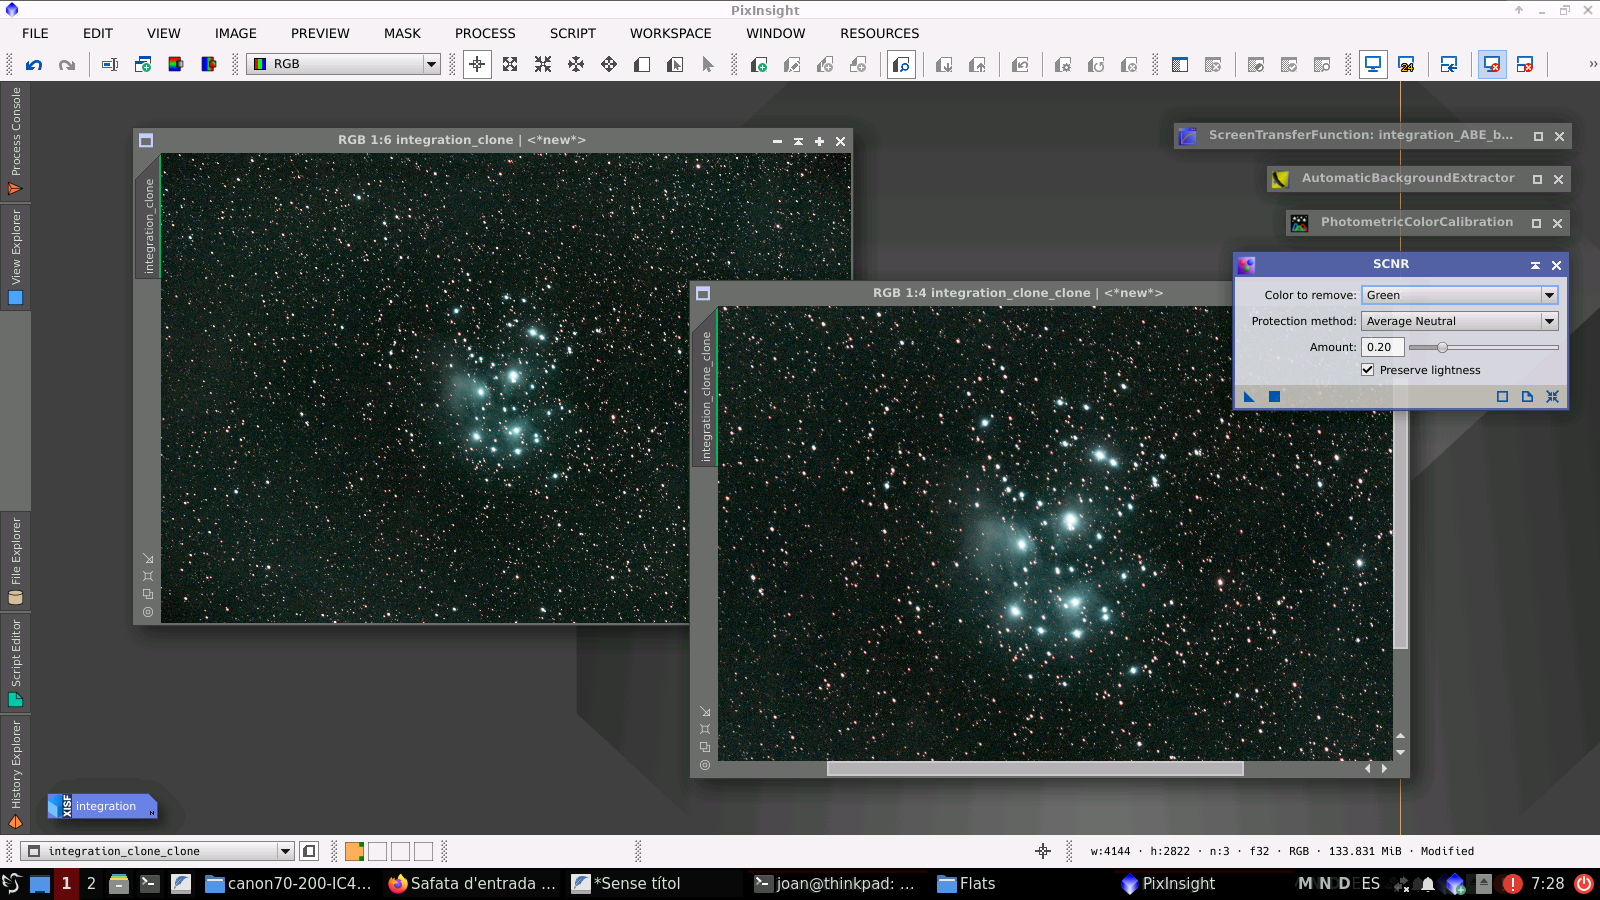Apply a global SCNR execution with the square icon

(x=1274, y=396)
